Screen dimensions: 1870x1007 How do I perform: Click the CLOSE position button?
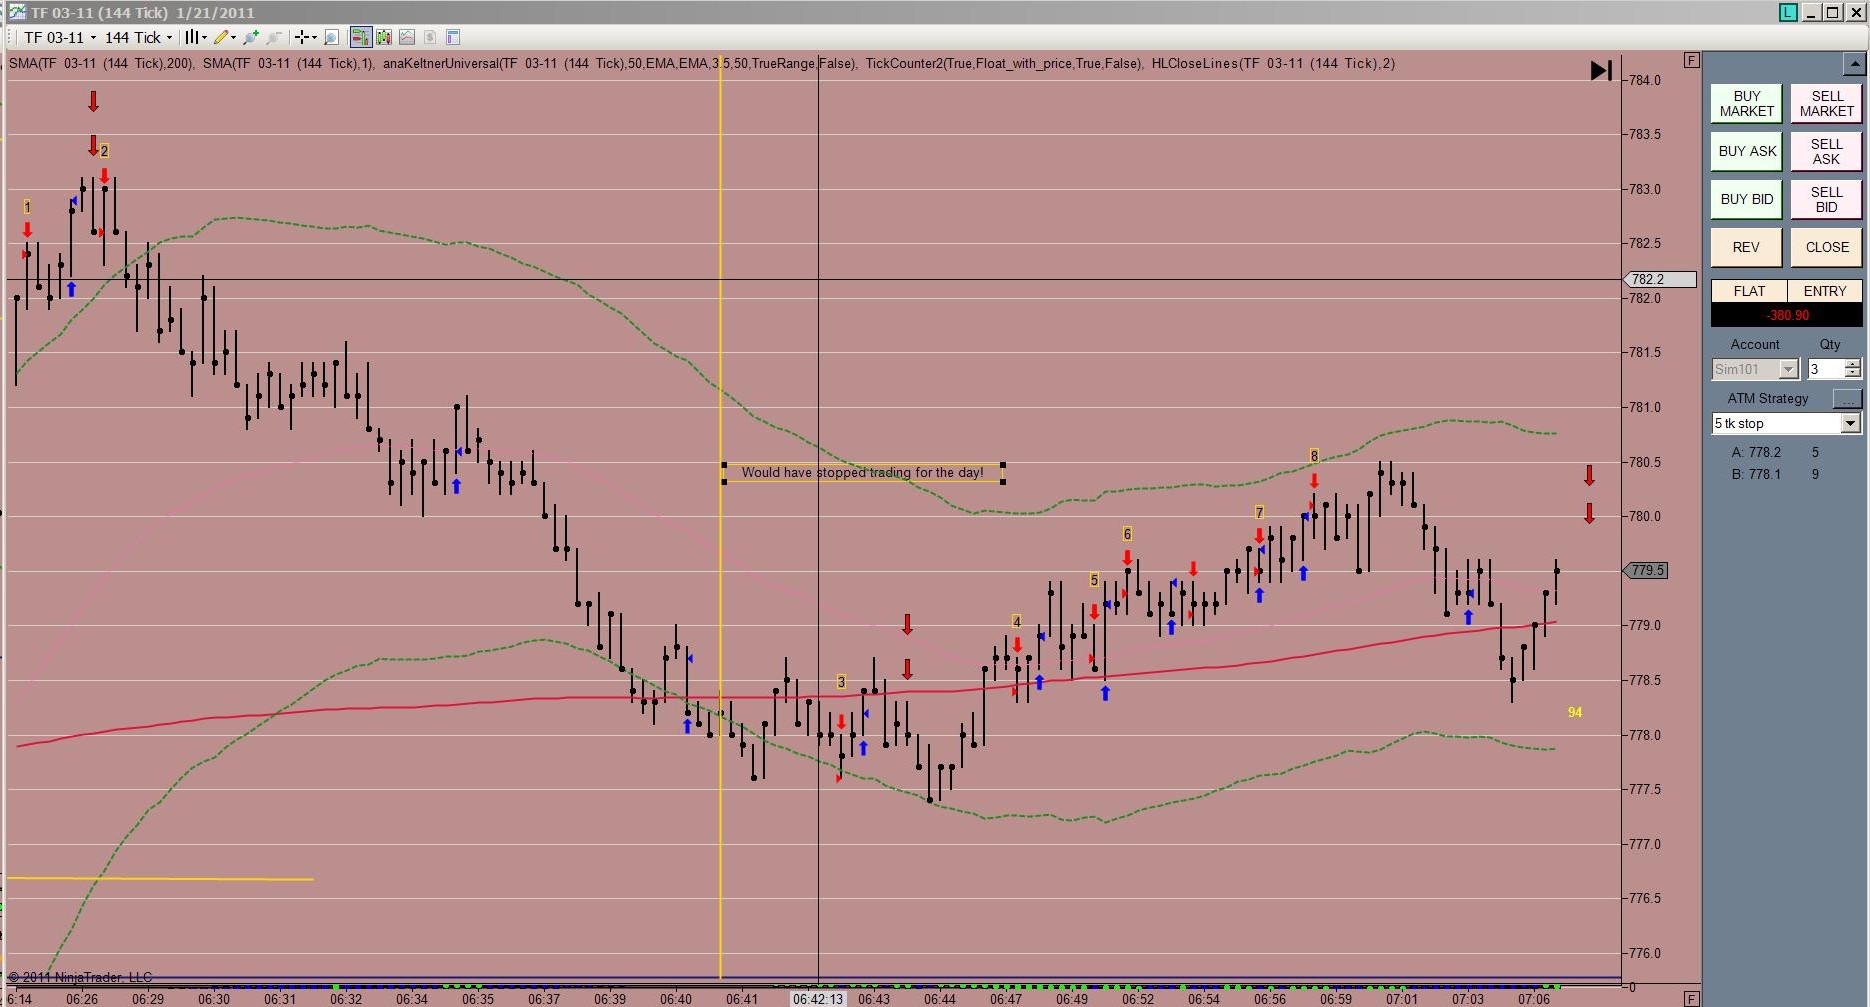[1826, 247]
